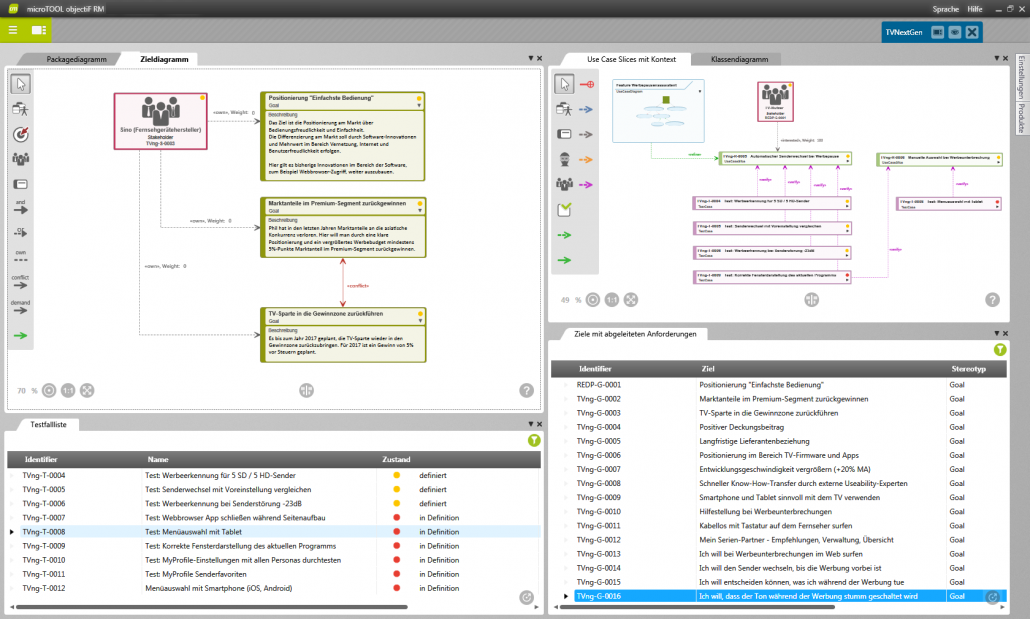
Task: Click the 1:1 zoom level control under Zieldiagramm
Action: pyautogui.click(x=67, y=390)
